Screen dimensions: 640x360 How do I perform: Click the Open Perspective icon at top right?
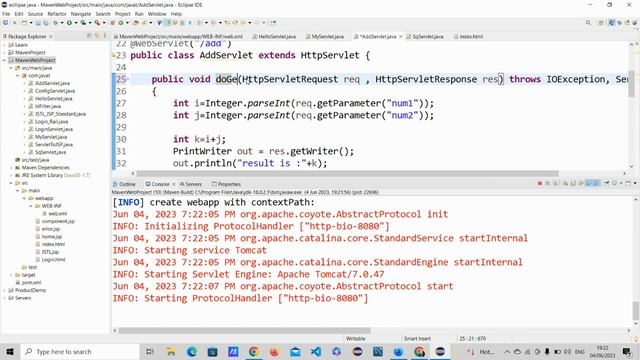(x=601, y=23)
